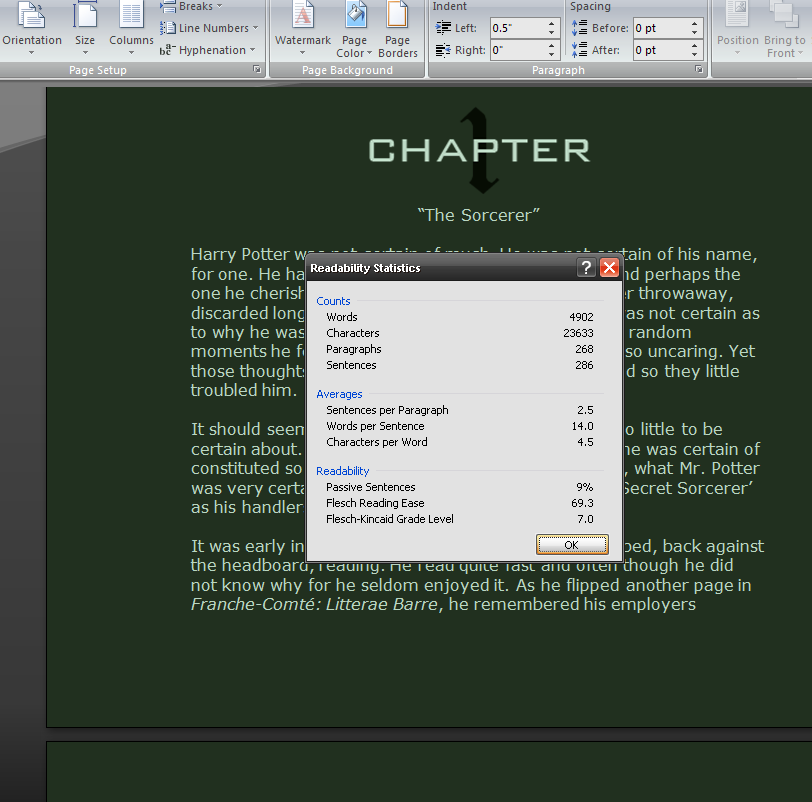Screen dimensions: 812x802
Task: Click Flesch-Kincaid Grade Level row
Action: 459,519
